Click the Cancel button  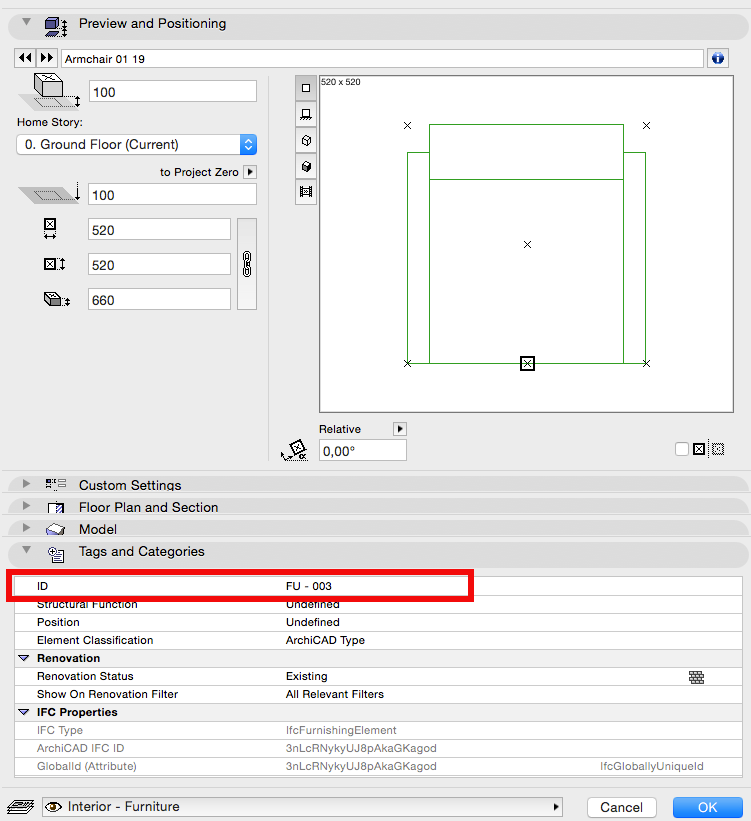621,807
